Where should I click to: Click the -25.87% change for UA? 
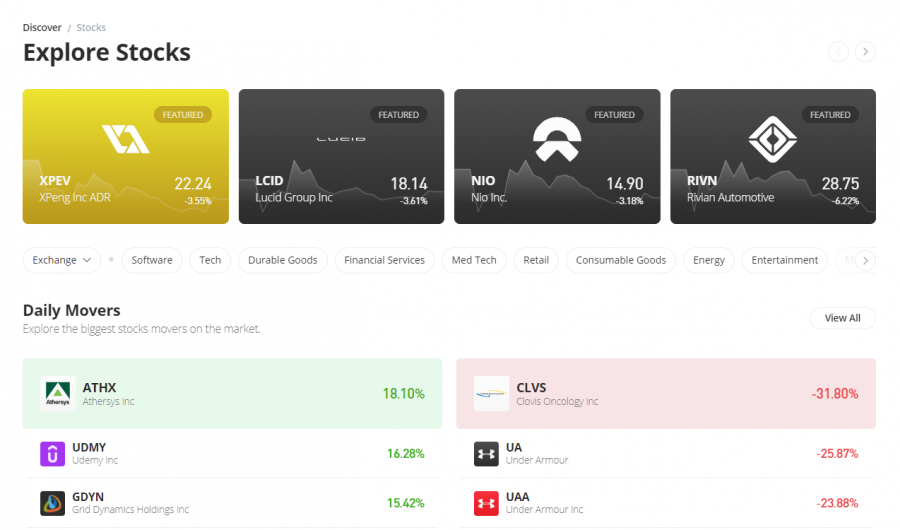tap(837, 454)
